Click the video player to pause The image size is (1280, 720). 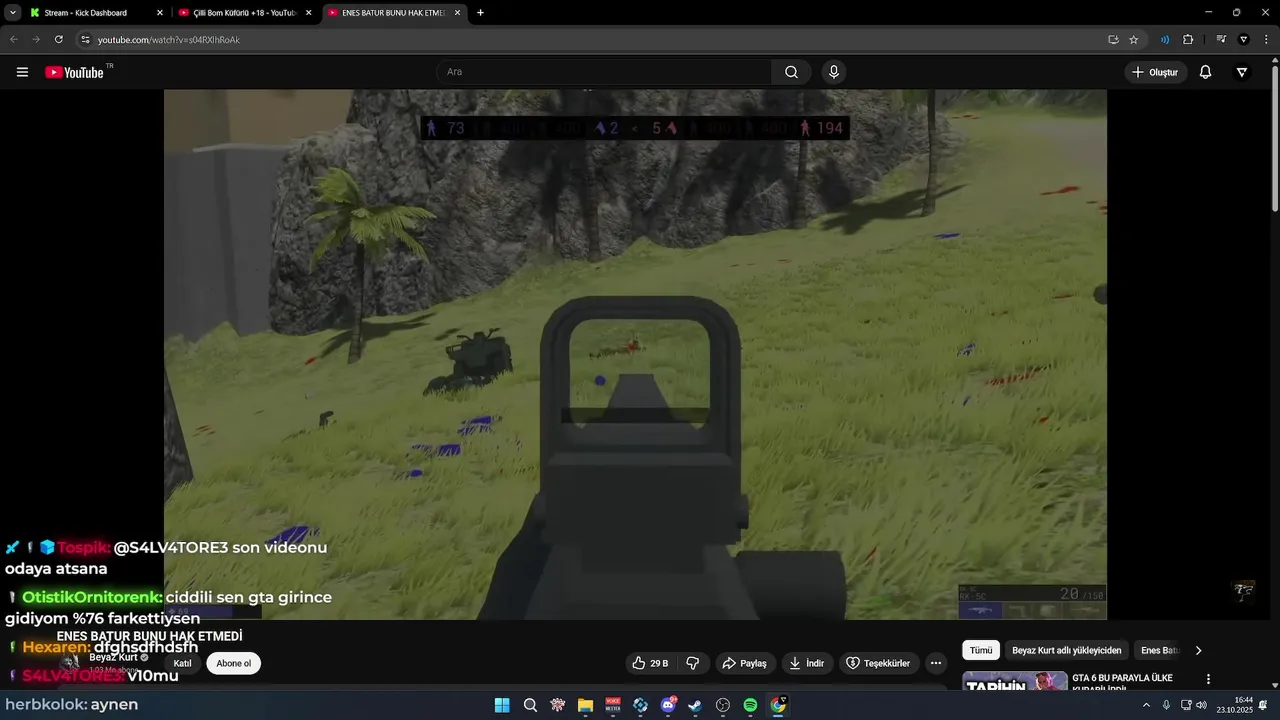635,354
